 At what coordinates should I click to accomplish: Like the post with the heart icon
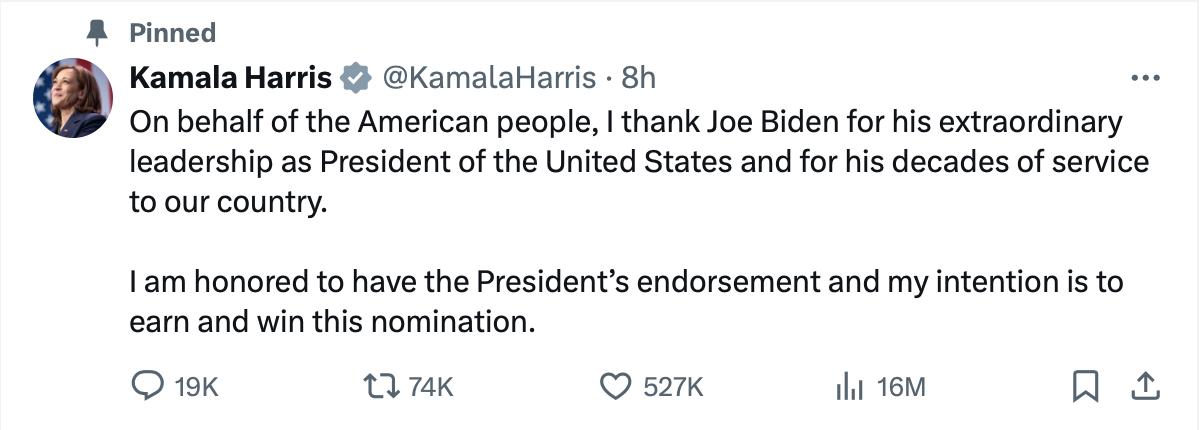[x=615, y=386]
